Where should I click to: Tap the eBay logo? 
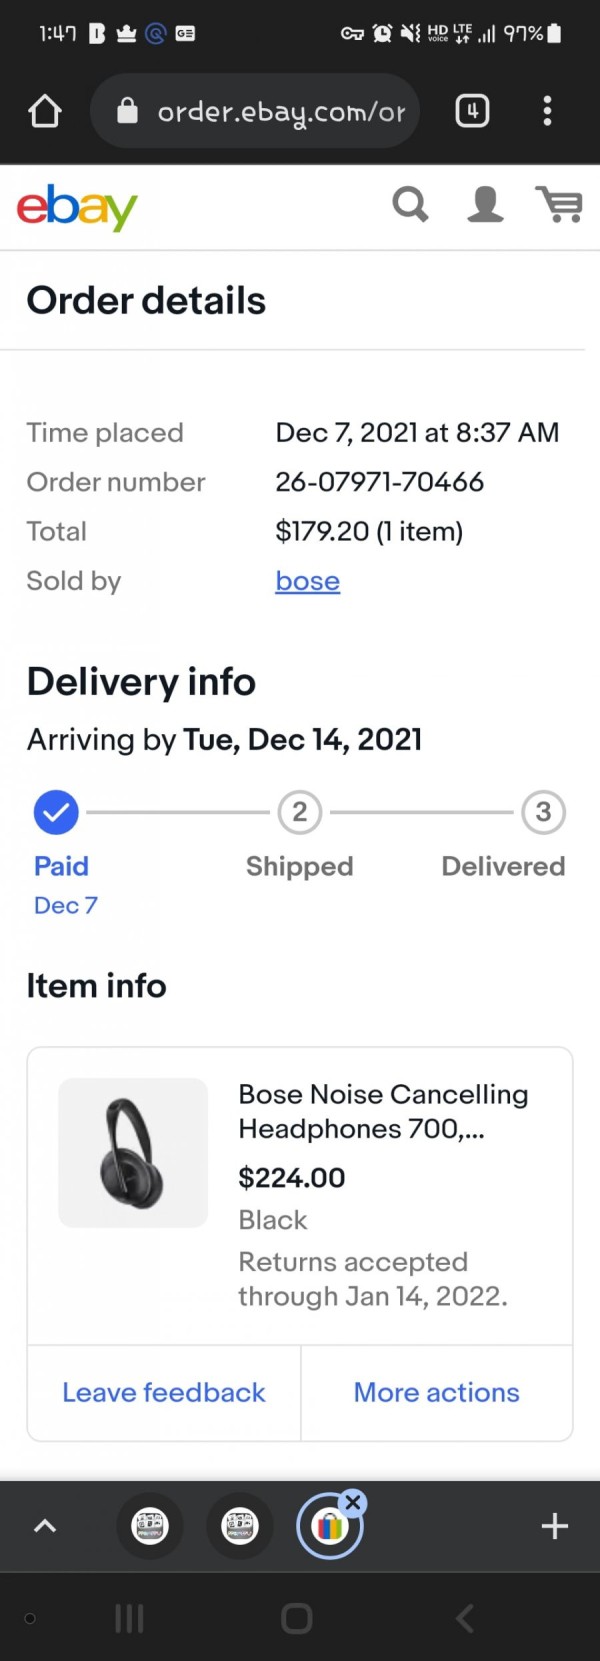point(77,206)
